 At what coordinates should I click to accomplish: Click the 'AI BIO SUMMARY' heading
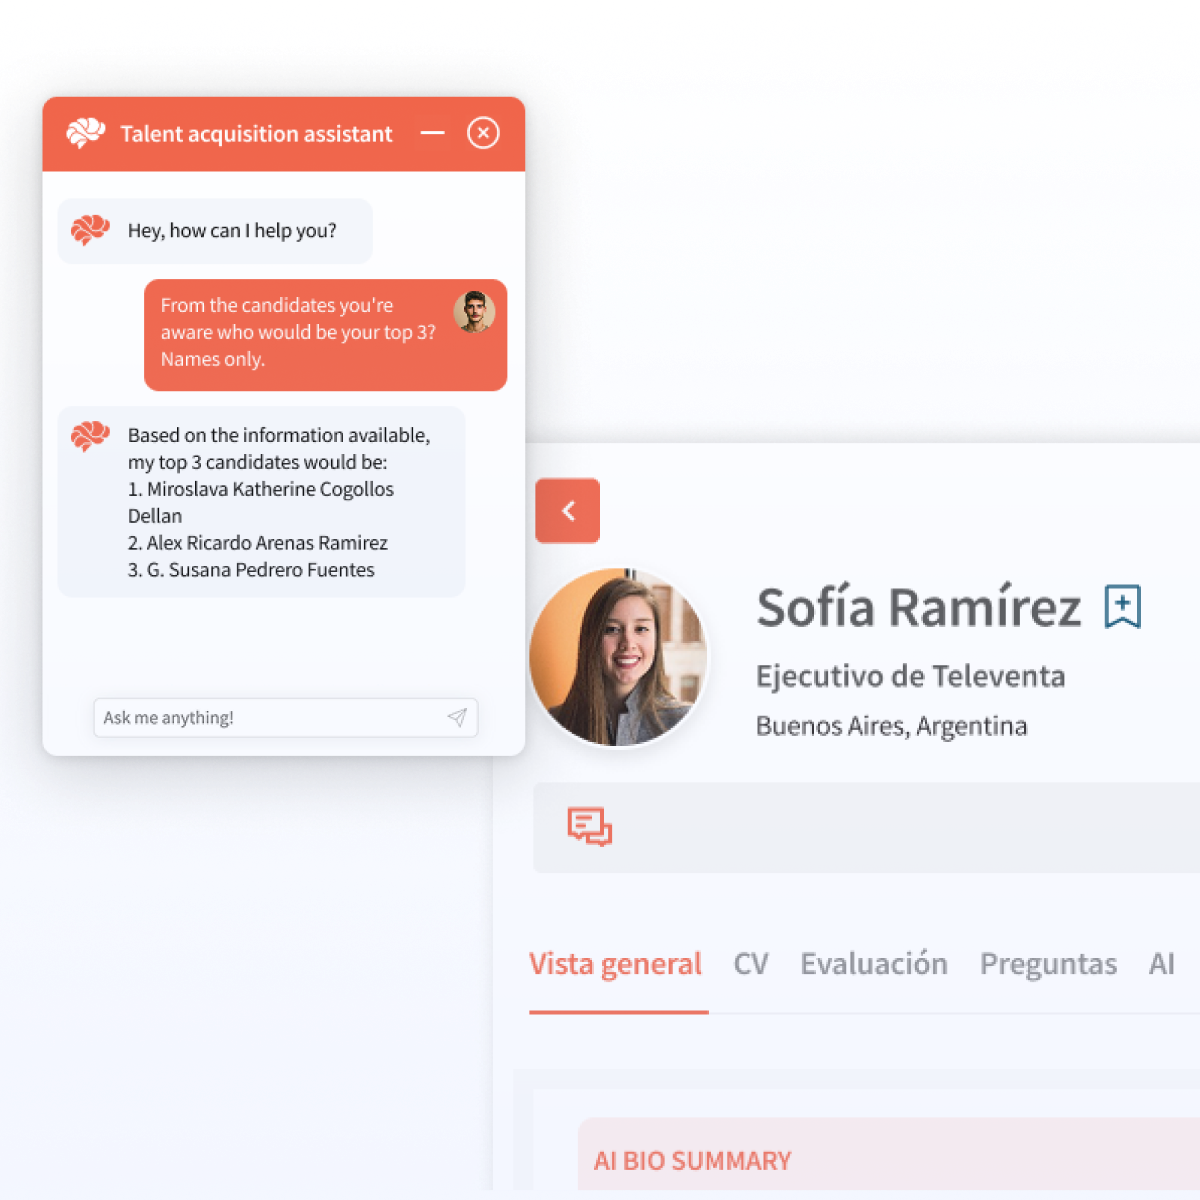pos(692,1161)
